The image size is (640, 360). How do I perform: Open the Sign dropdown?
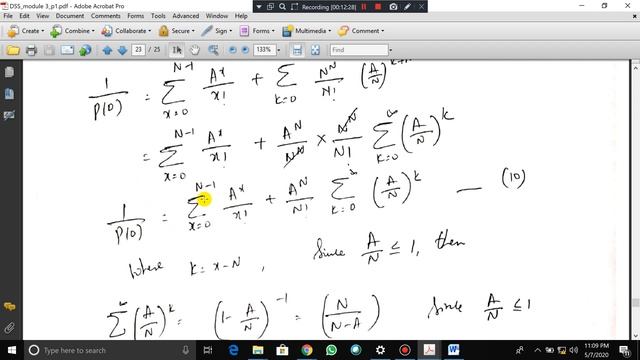(217, 31)
